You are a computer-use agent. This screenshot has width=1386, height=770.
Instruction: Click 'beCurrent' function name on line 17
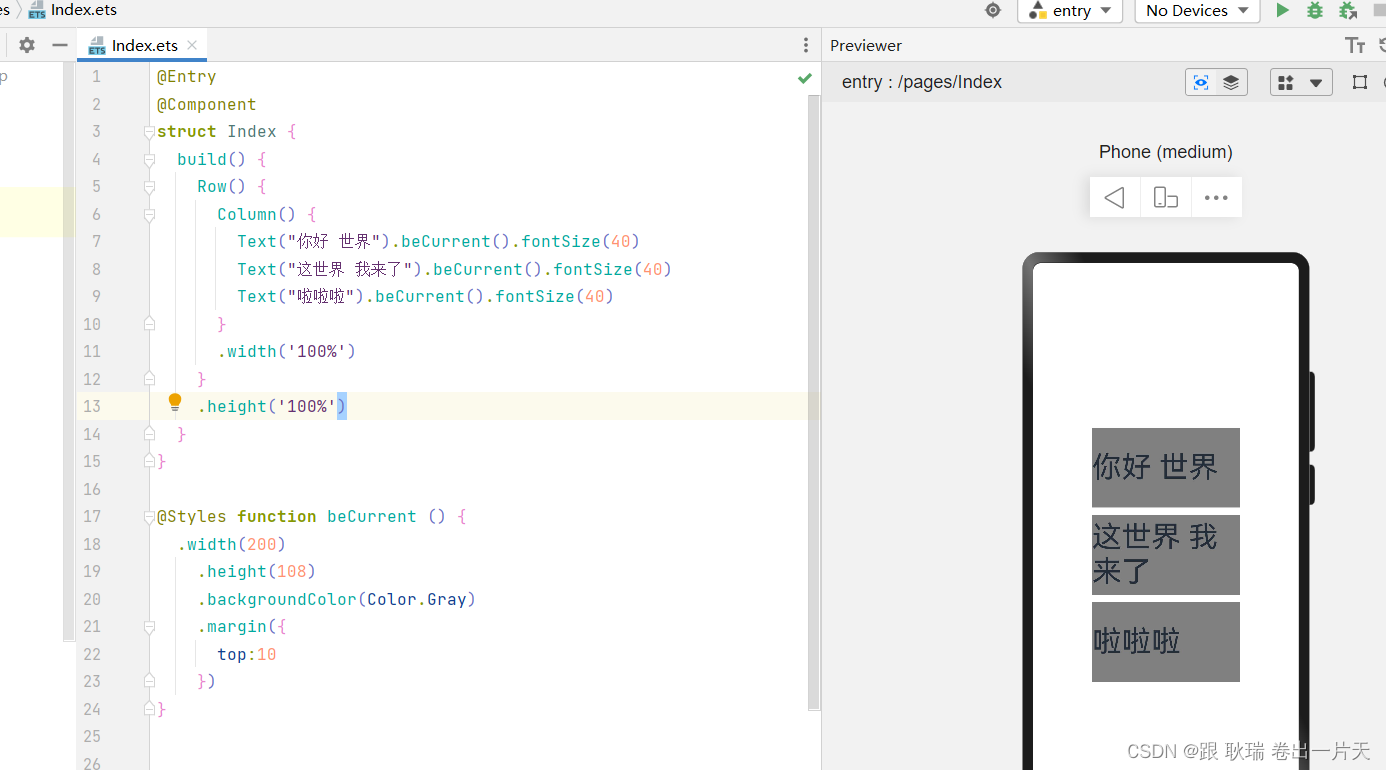pyautogui.click(x=372, y=517)
